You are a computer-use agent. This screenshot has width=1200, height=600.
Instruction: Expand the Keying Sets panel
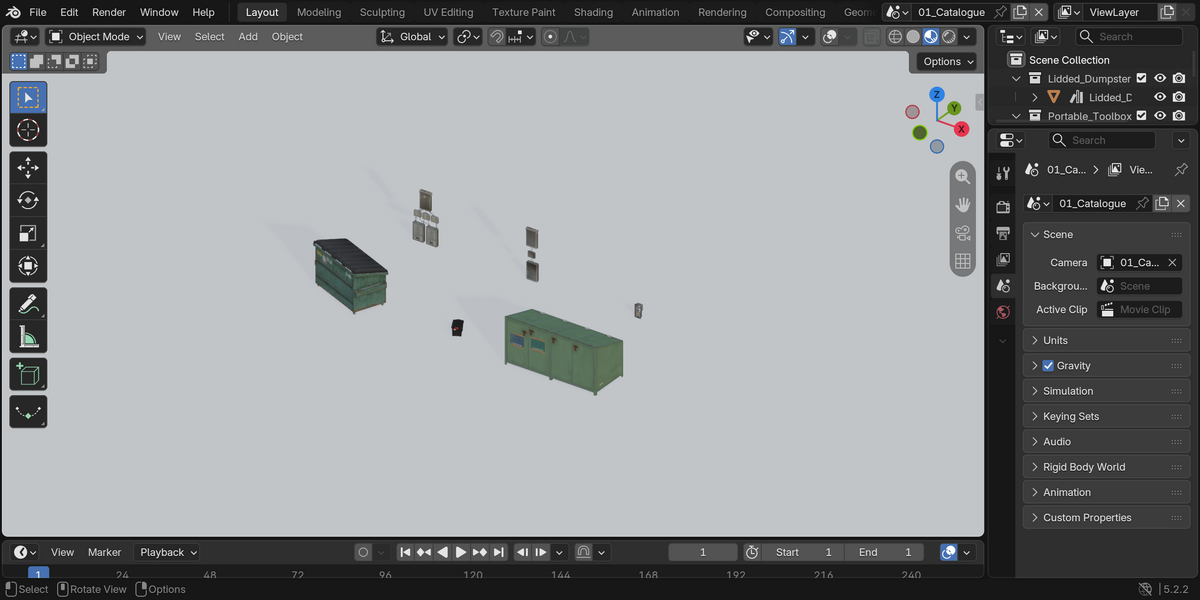click(x=1106, y=416)
